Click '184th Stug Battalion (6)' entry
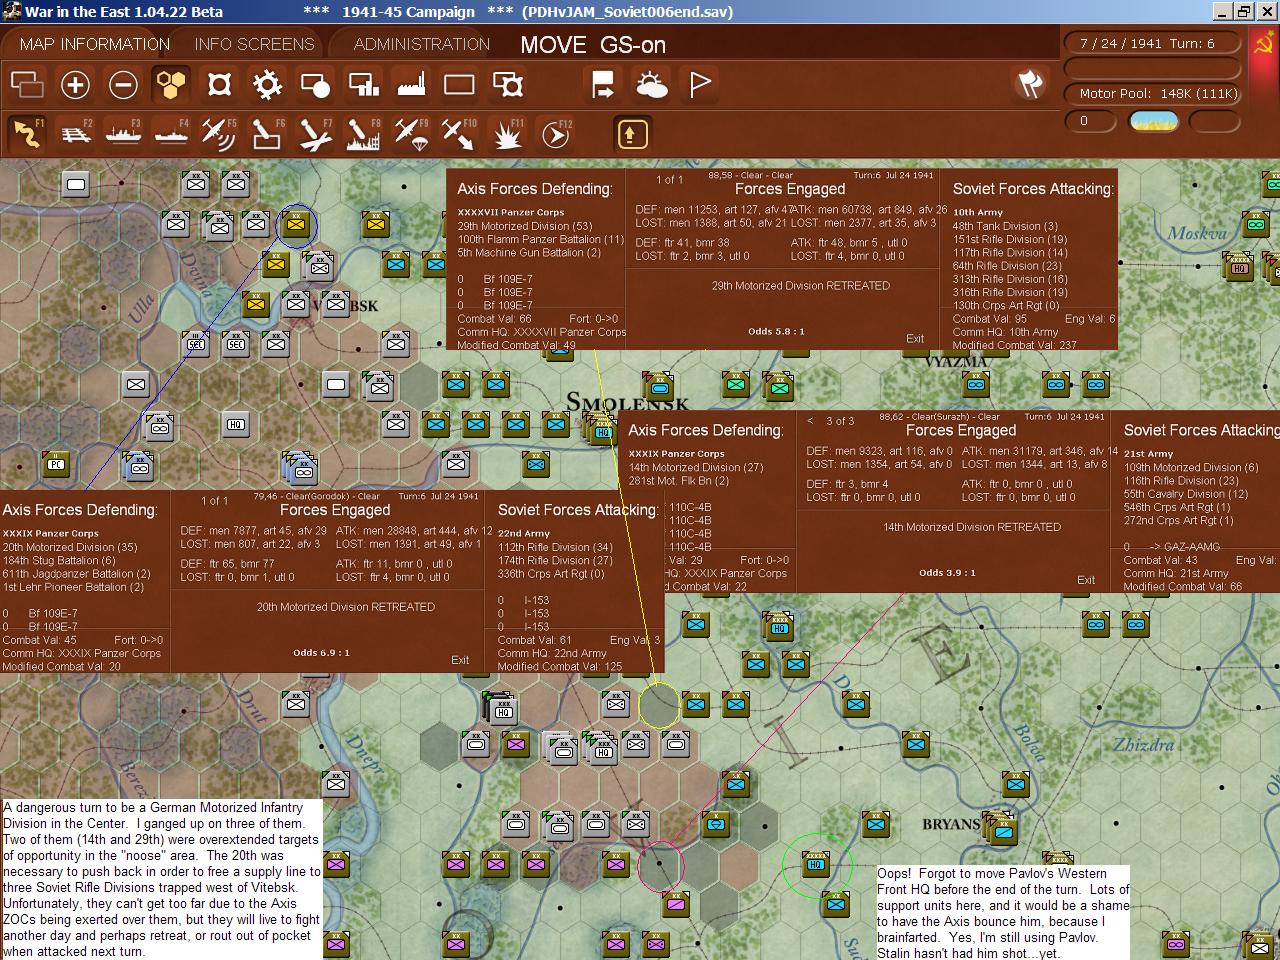The height and width of the screenshot is (960, 1280). [x=59, y=560]
